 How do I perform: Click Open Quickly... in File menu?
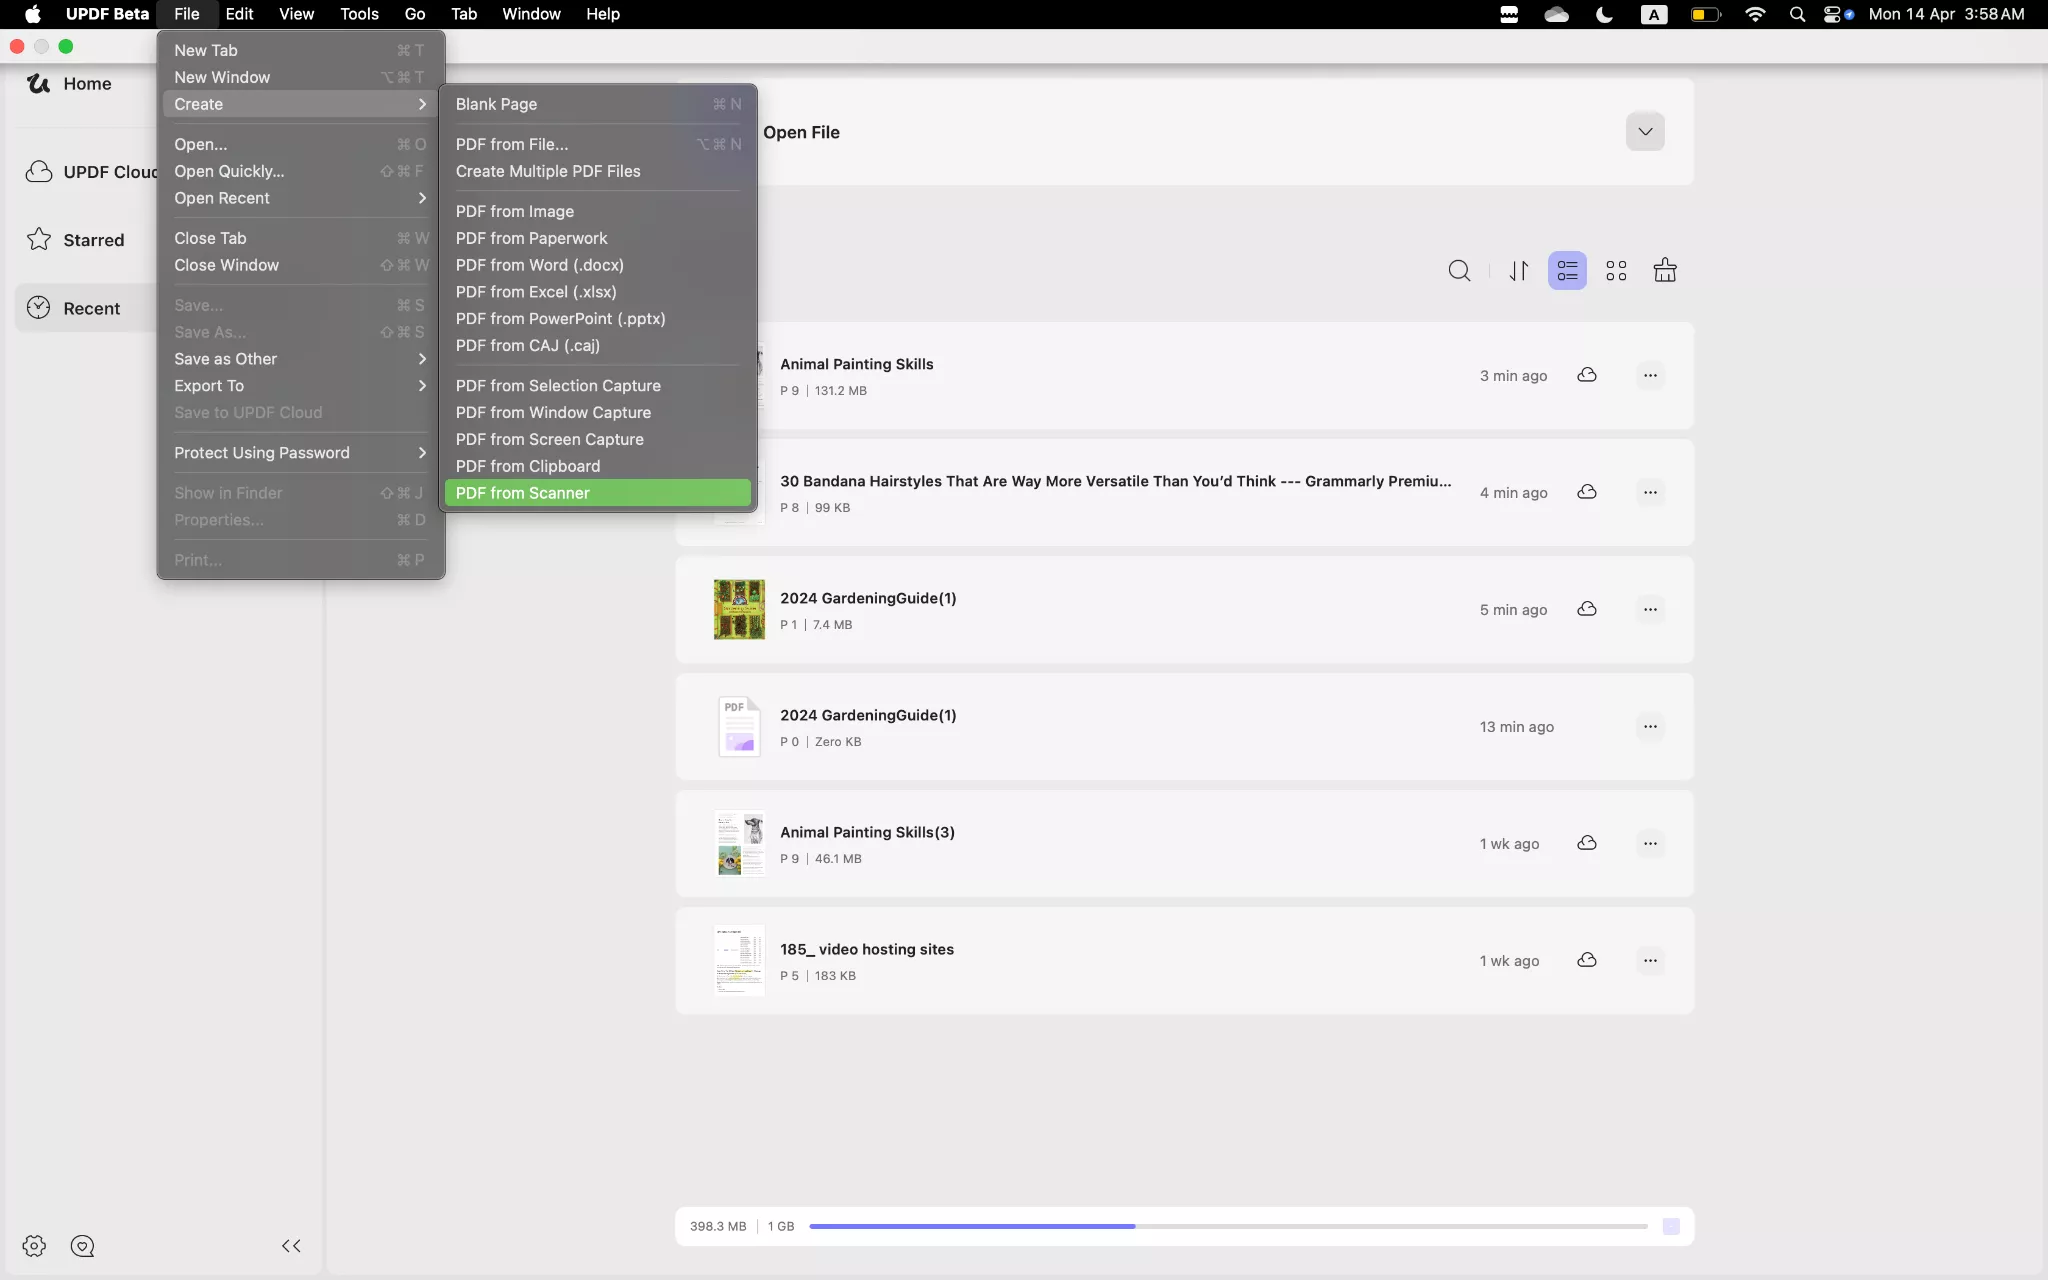click(x=300, y=171)
